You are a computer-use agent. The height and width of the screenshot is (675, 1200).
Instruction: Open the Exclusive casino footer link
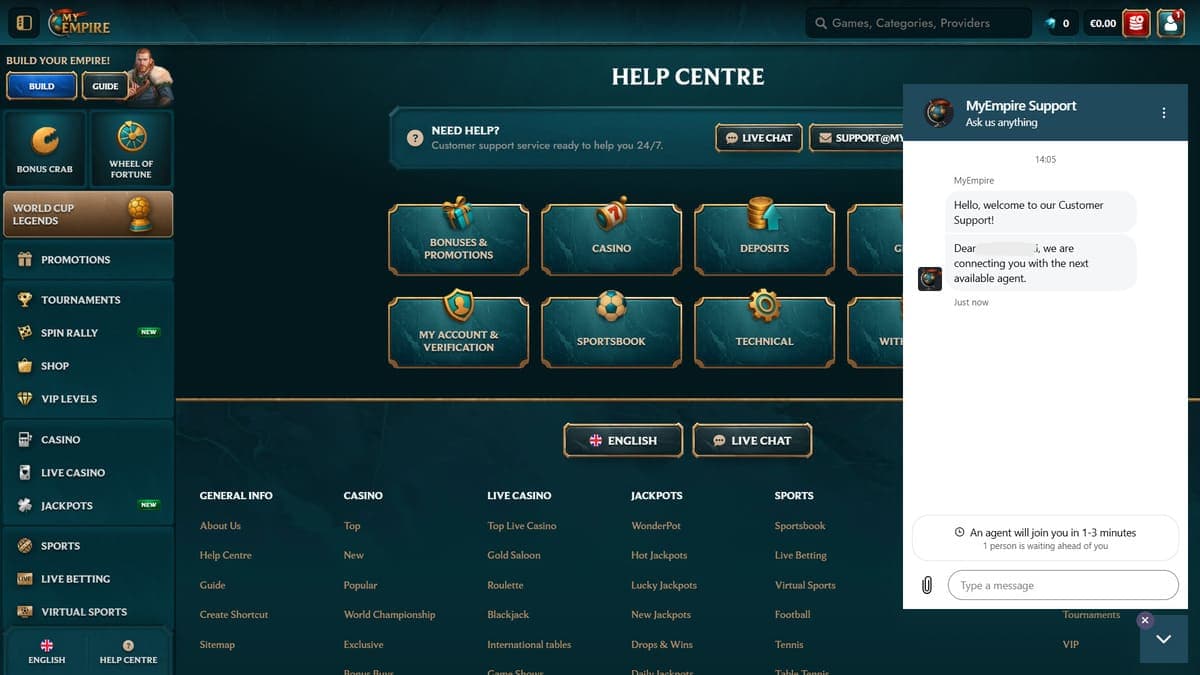pos(363,645)
